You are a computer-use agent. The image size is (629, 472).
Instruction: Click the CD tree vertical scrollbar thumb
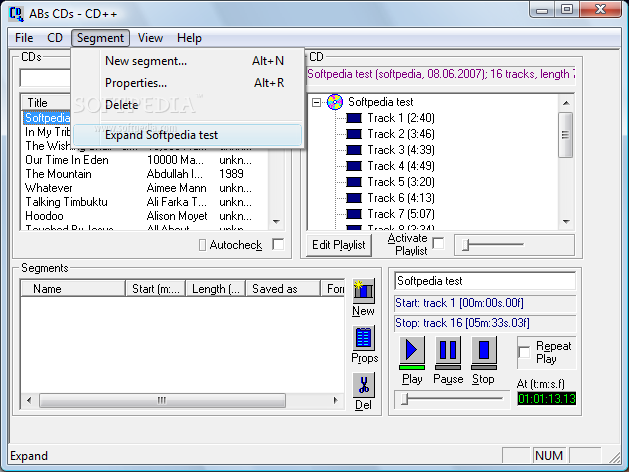566,135
